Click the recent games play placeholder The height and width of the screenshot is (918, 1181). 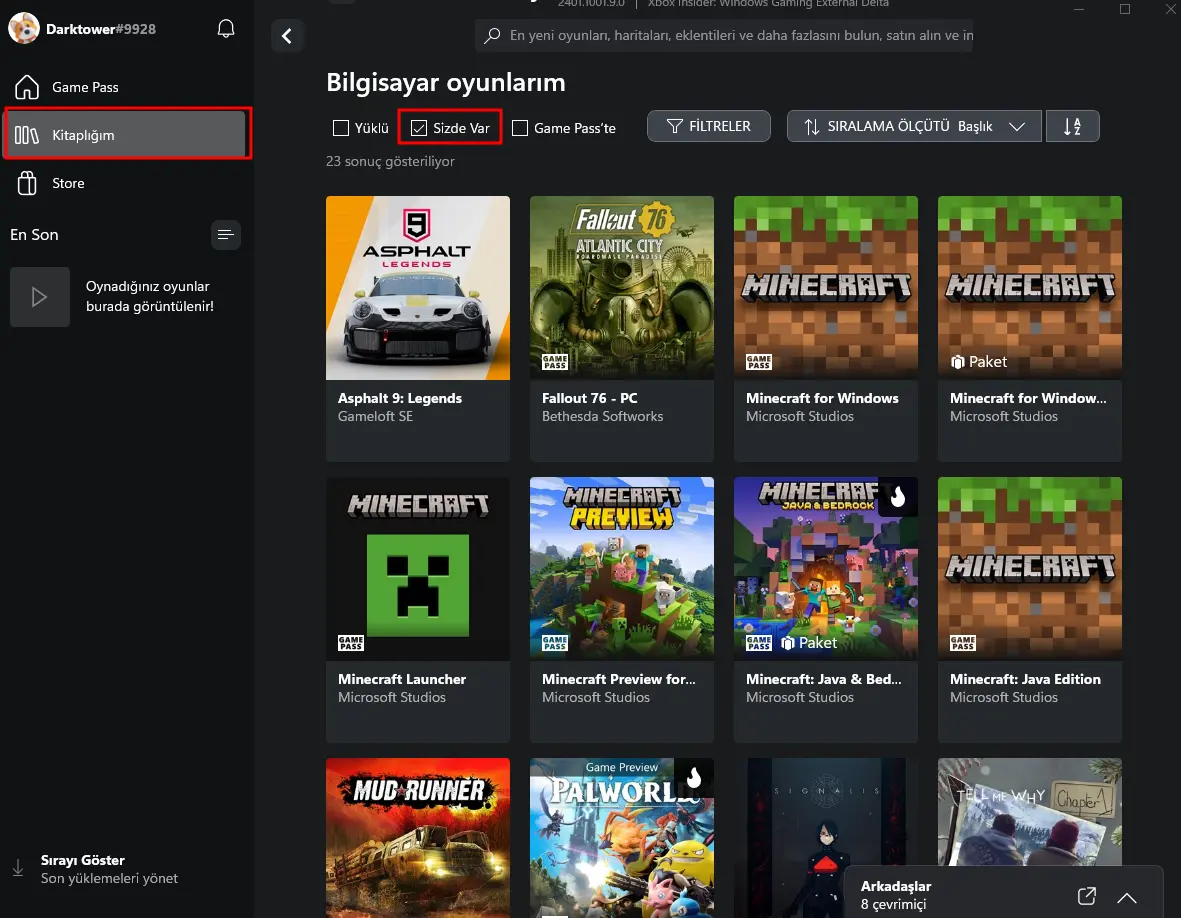[40, 297]
